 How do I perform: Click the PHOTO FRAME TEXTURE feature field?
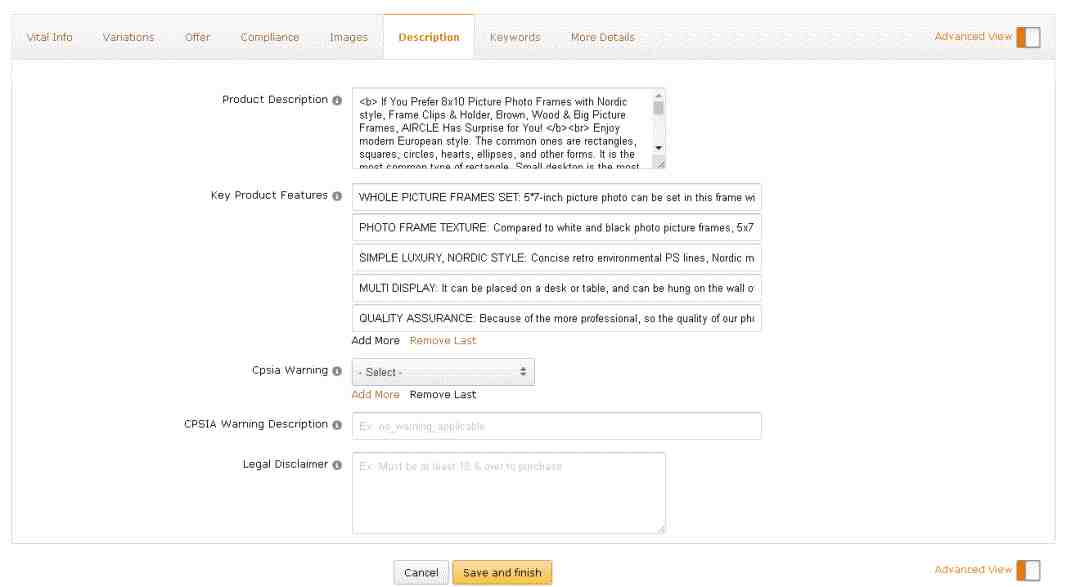point(557,227)
